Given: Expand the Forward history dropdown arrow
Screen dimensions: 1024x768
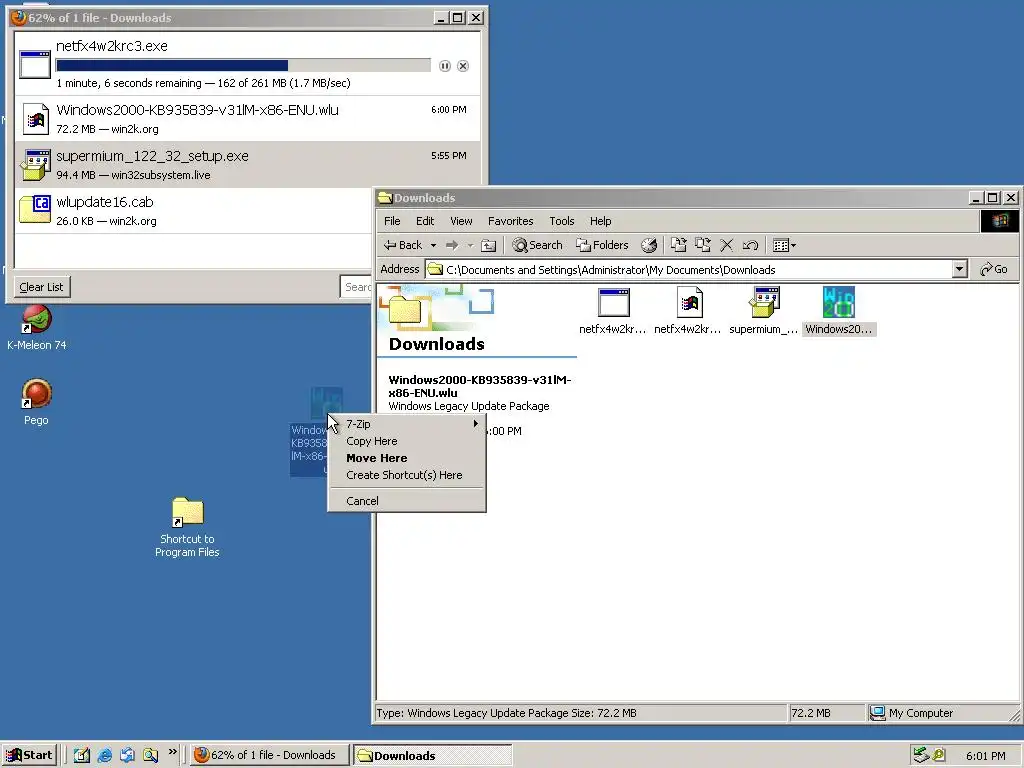Looking at the screenshot, I should 470,246.
